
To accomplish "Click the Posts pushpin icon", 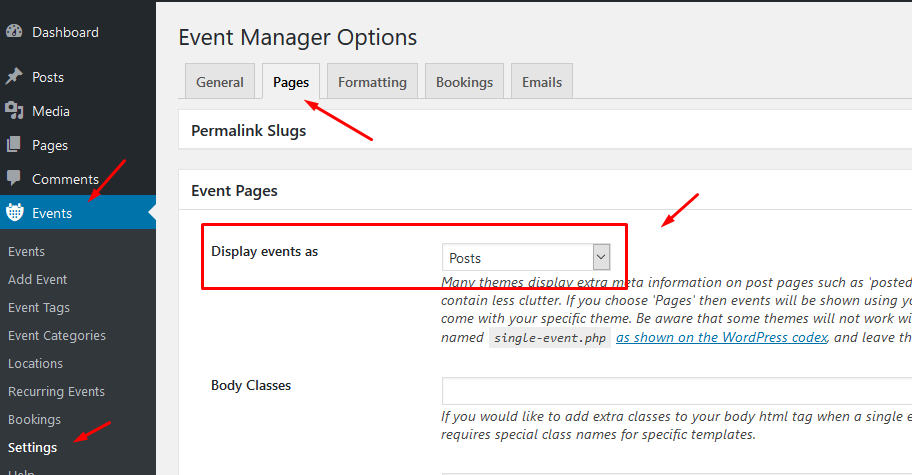I will click(14, 77).
